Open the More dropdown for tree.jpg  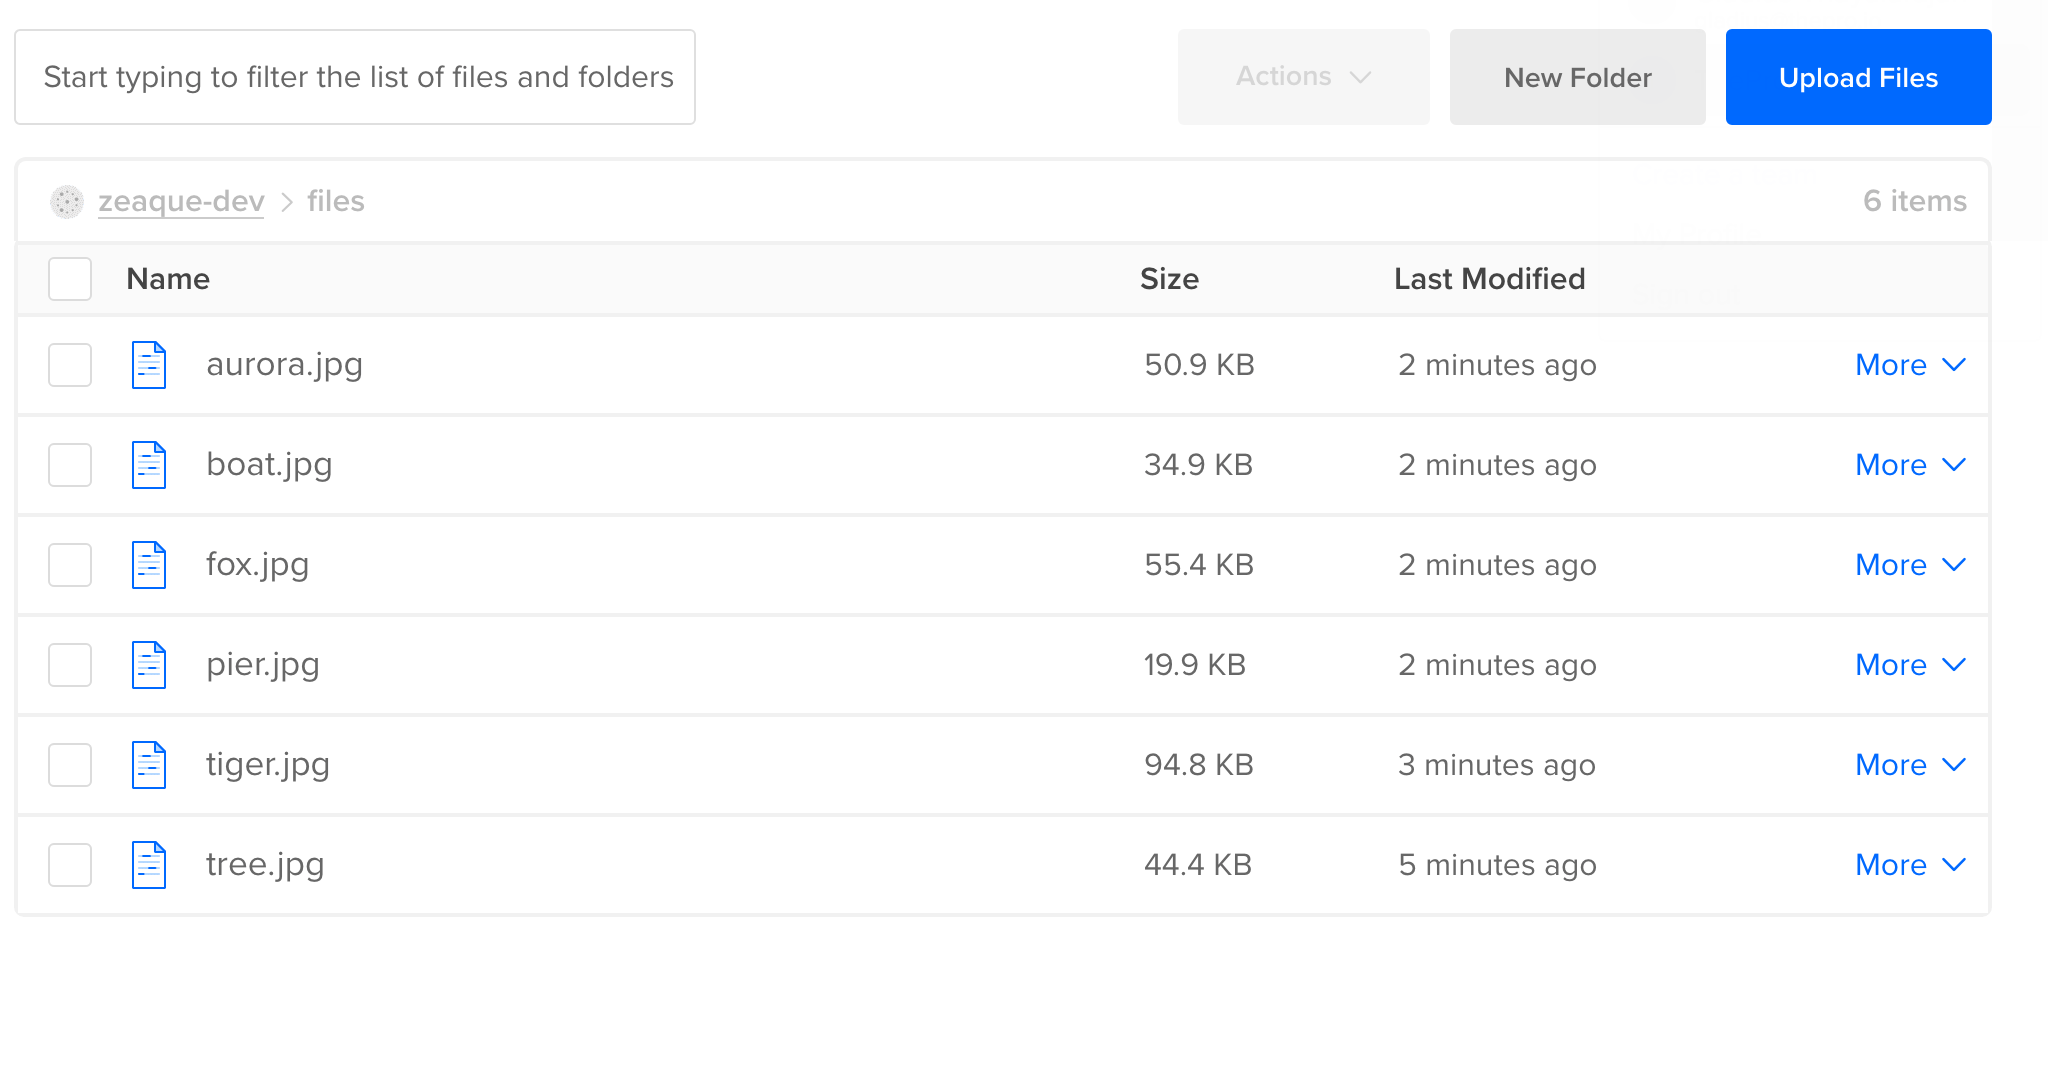[1909, 864]
